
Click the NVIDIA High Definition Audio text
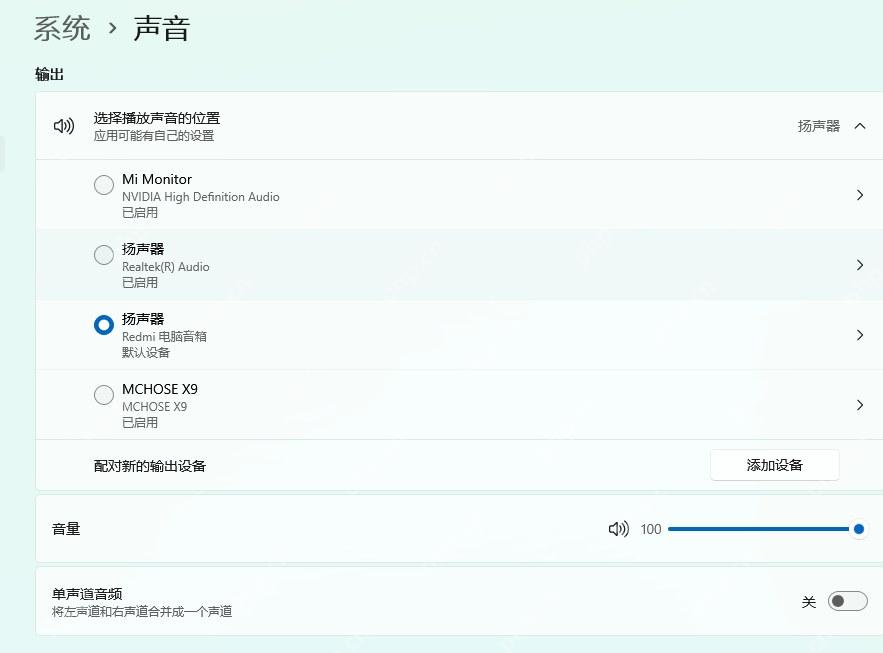[200, 197]
